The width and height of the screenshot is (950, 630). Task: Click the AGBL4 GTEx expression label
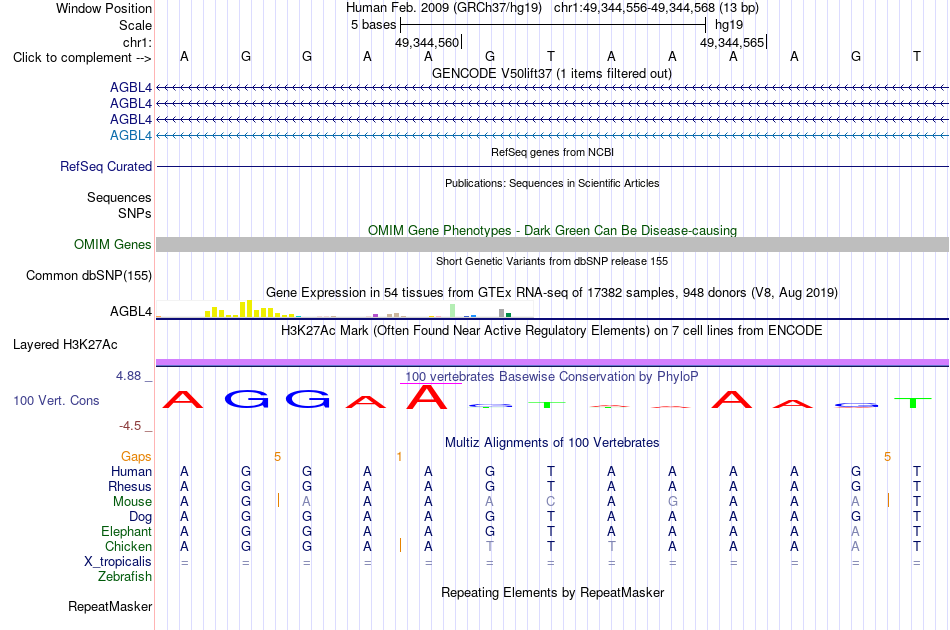[131, 311]
